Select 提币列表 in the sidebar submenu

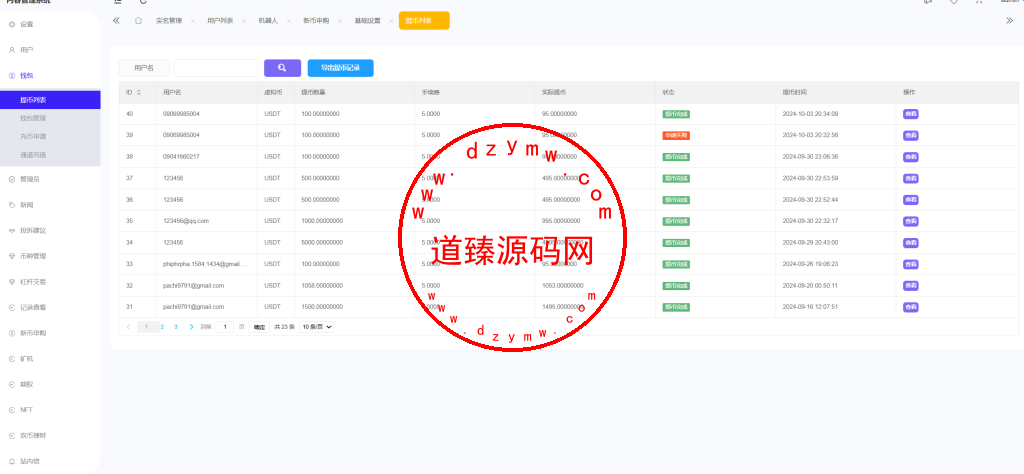pos(50,100)
